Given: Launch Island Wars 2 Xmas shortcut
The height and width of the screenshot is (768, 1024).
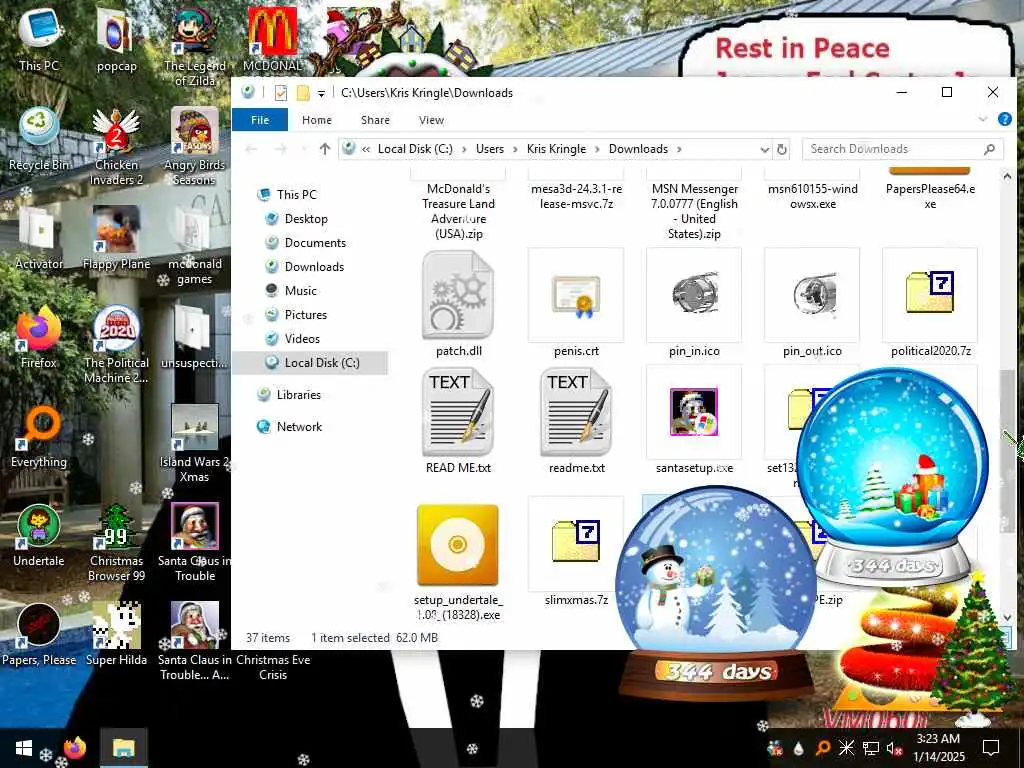Looking at the screenshot, I should pyautogui.click(x=195, y=444).
